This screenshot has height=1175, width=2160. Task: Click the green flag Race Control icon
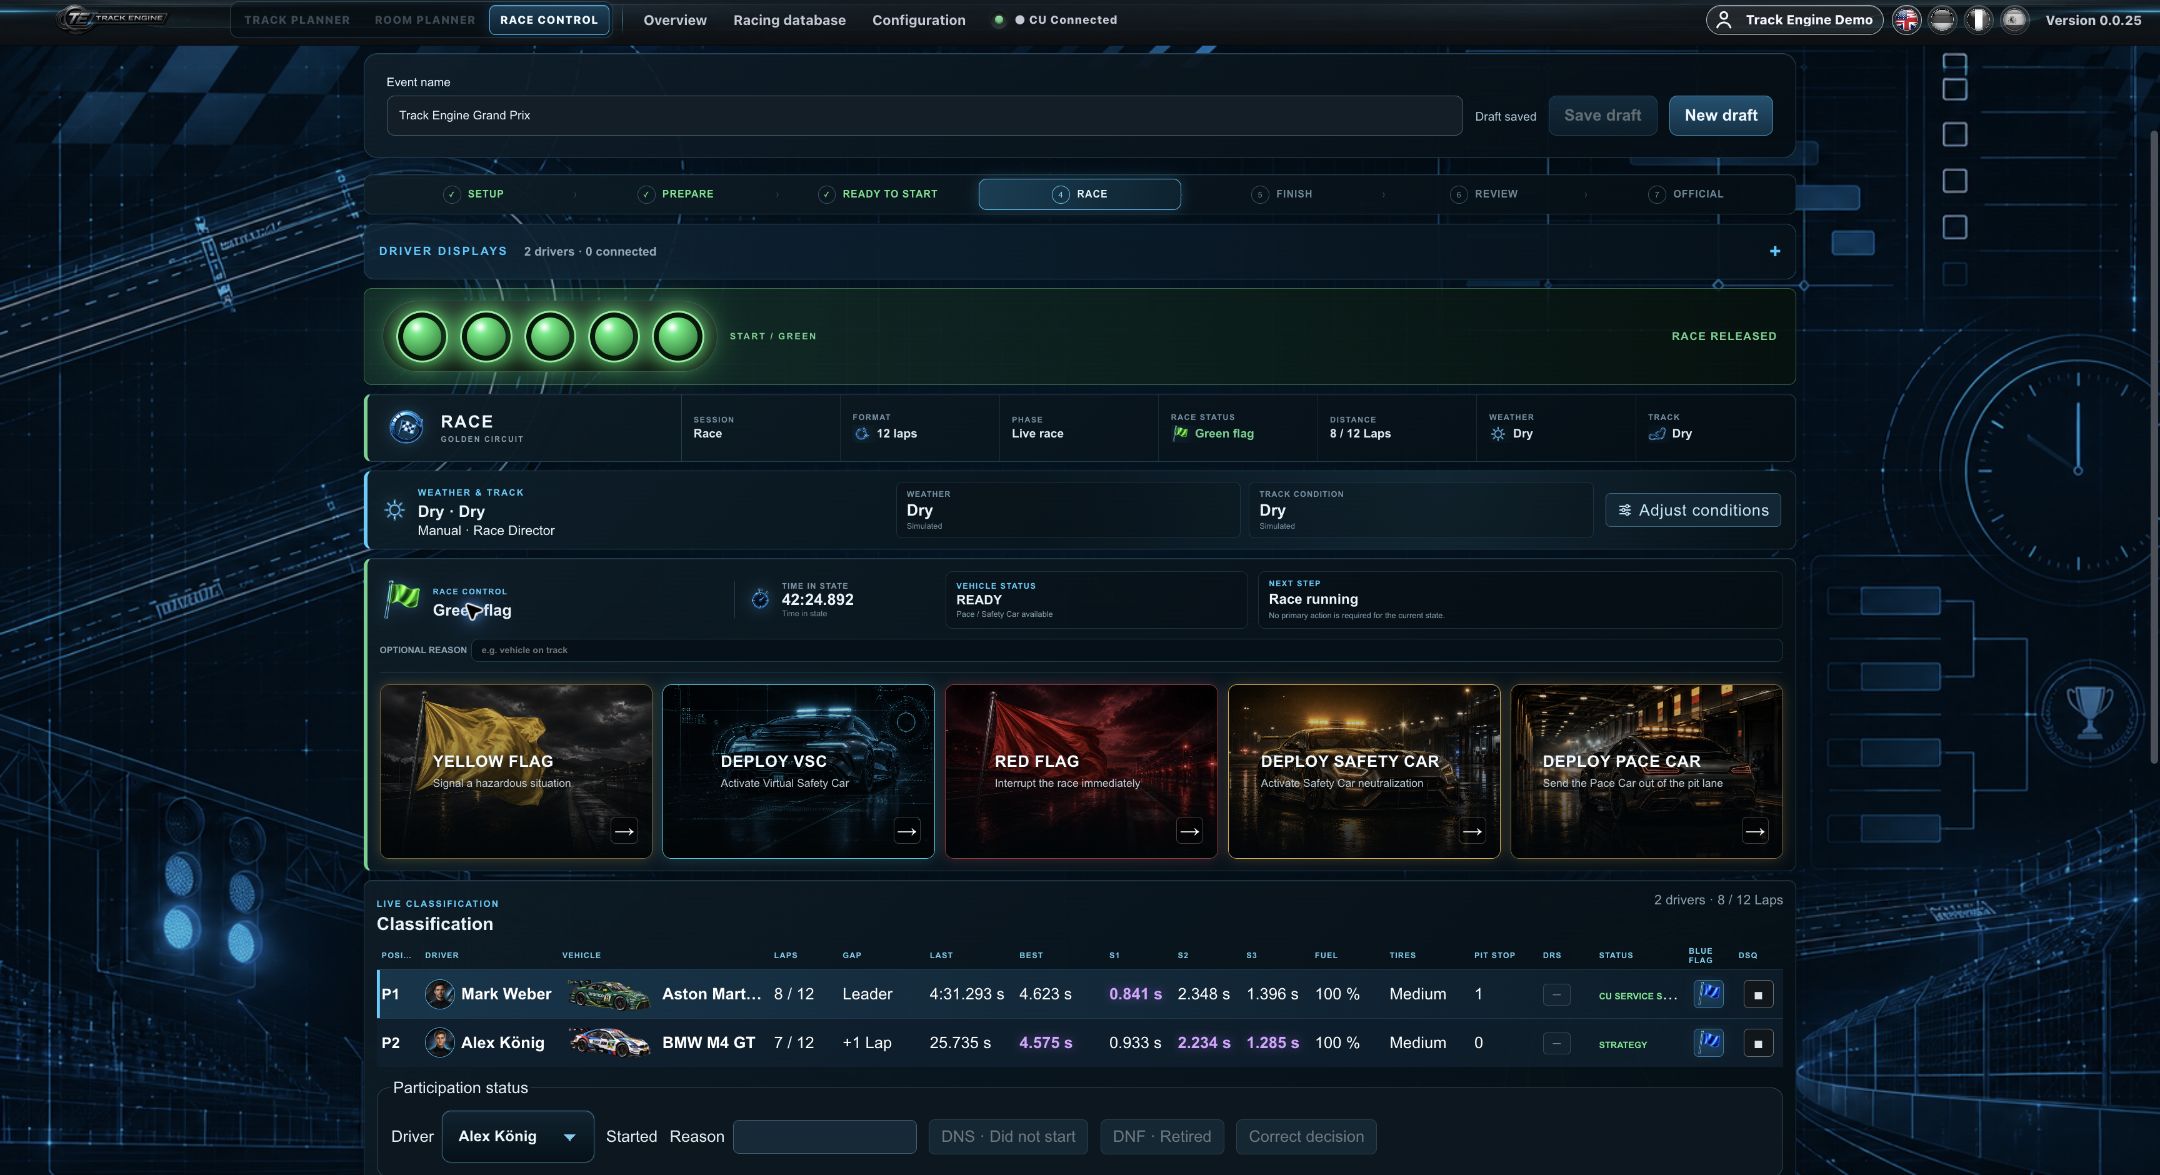[x=402, y=599]
